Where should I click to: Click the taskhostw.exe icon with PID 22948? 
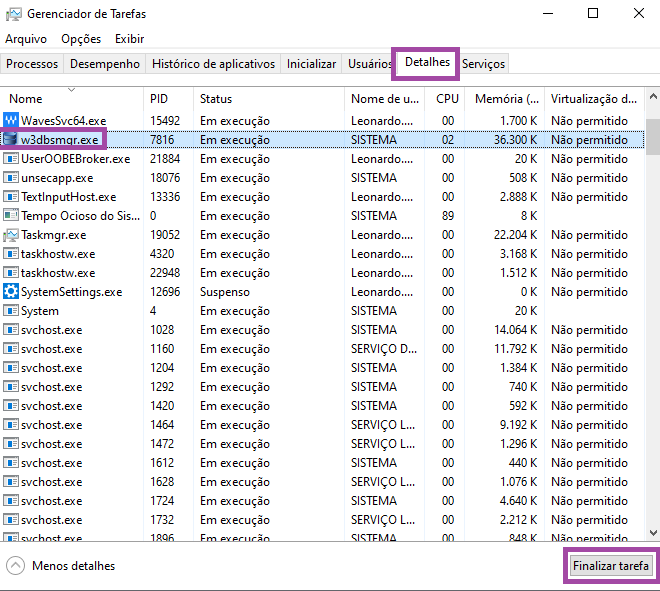click(11, 273)
